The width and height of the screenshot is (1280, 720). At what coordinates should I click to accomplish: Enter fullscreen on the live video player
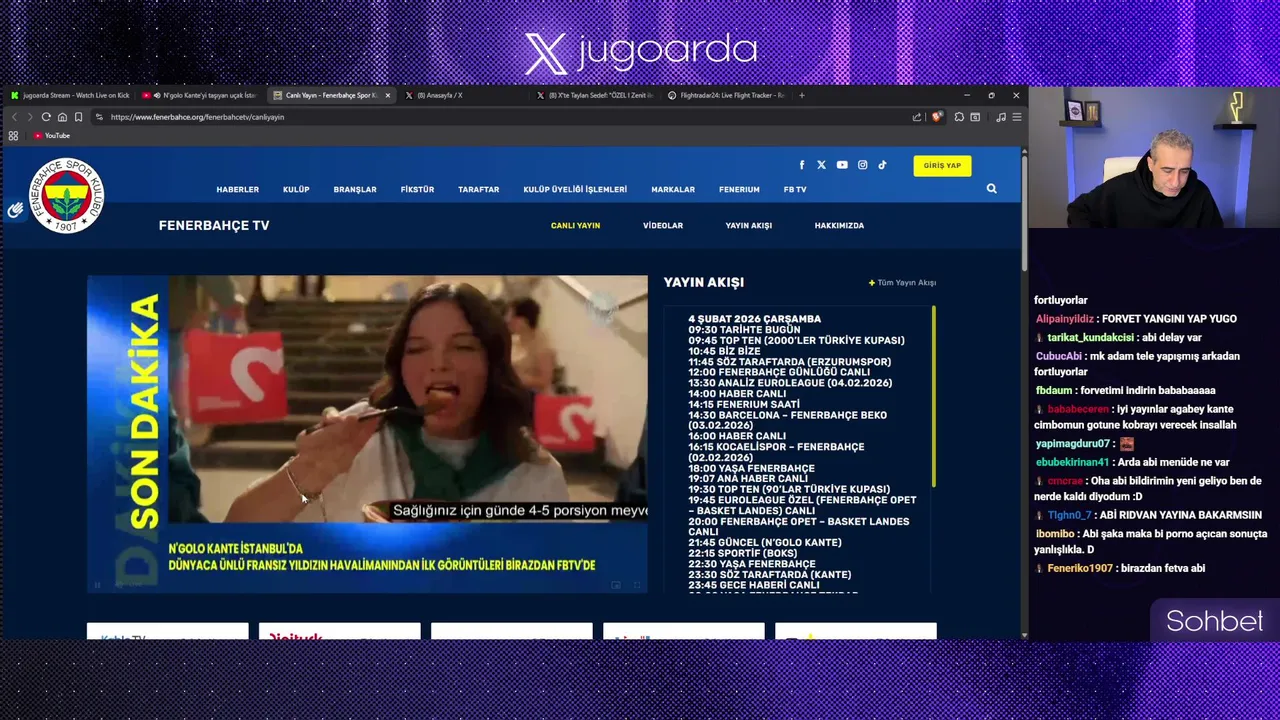coord(636,585)
